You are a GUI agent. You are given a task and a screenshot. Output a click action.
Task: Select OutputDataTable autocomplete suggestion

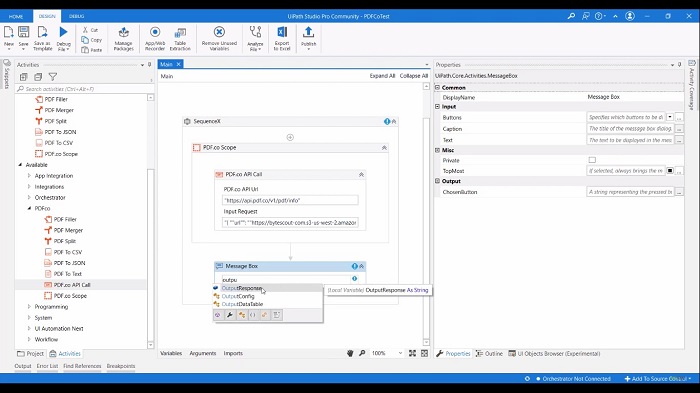pyautogui.click(x=267, y=304)
